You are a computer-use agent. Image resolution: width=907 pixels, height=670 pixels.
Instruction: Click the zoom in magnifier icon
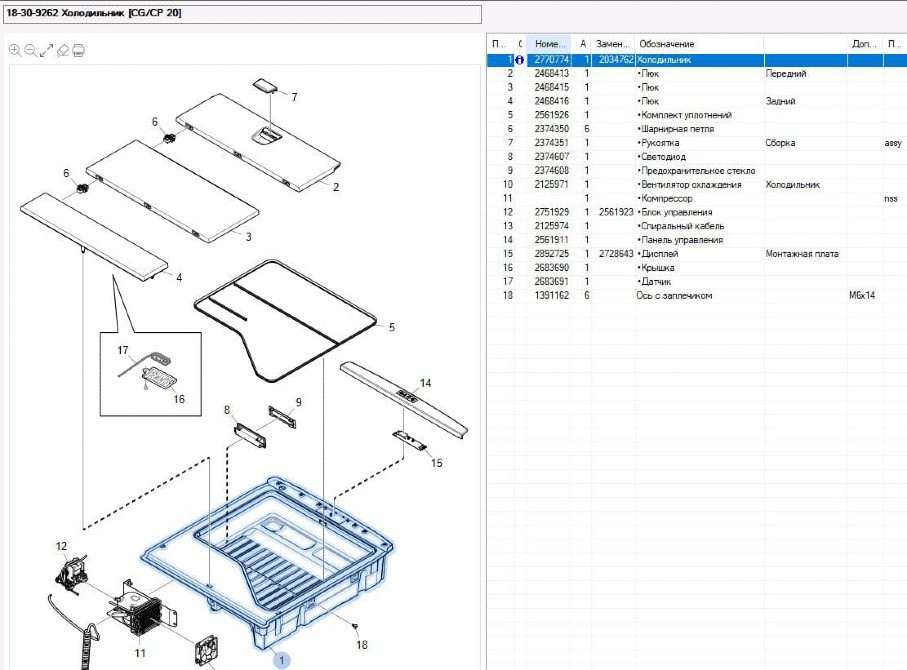[x=15, y=50]
